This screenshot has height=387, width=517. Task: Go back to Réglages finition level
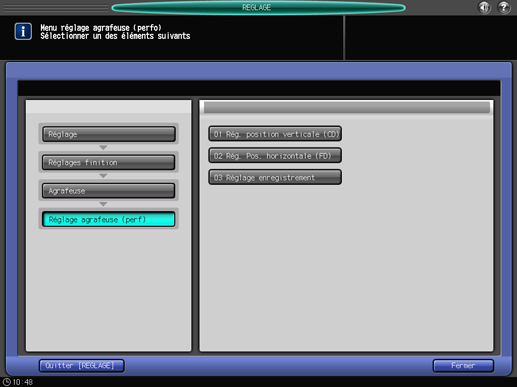(x=109, y=162)
